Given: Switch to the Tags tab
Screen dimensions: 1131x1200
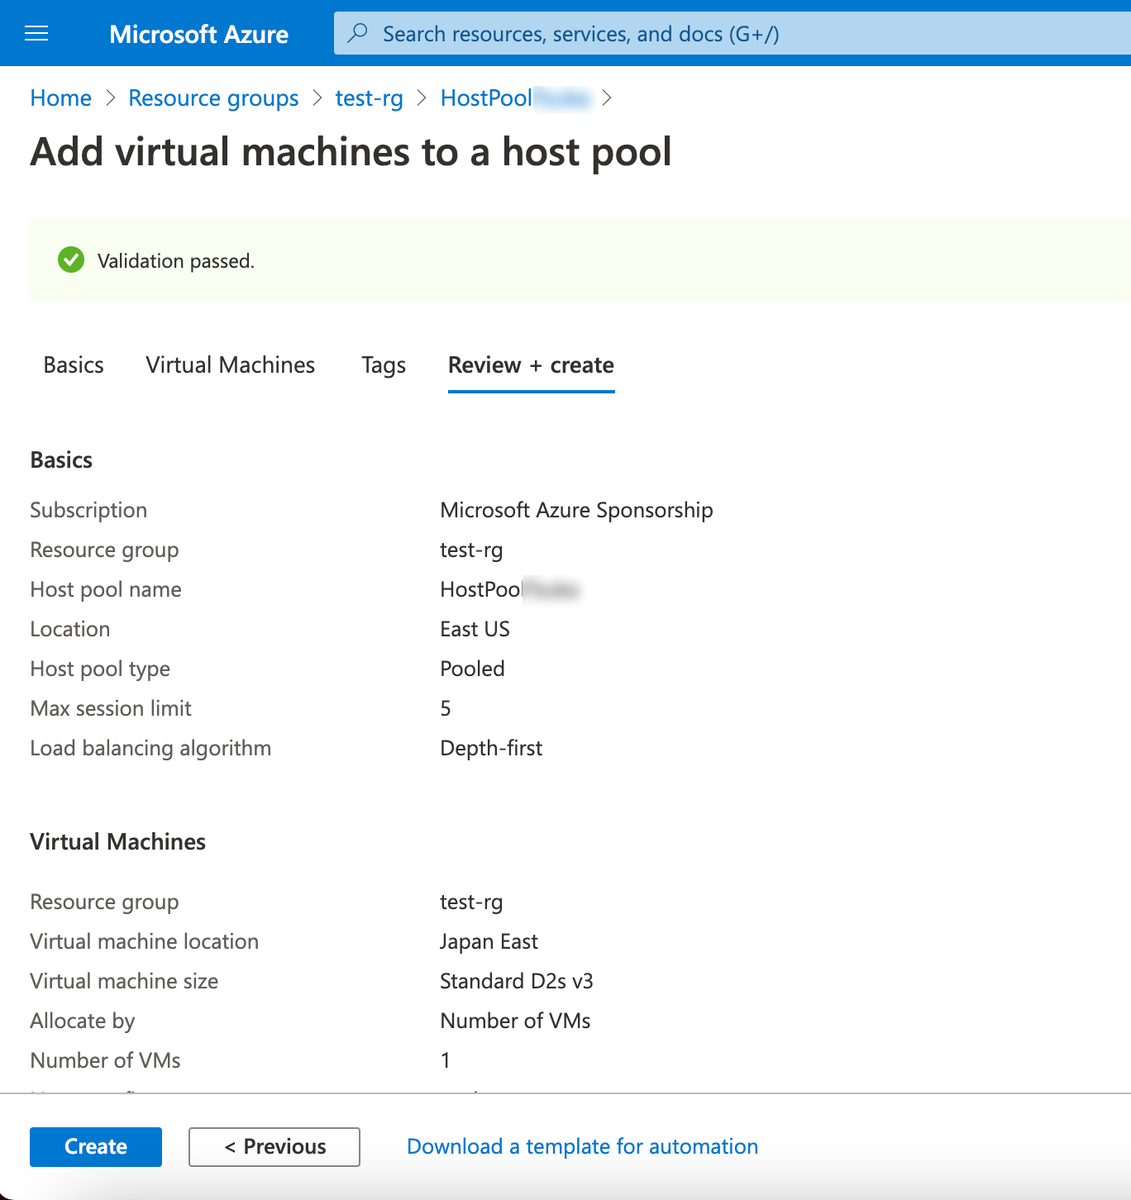Looking at the screenshot, I should [x=384, y=365].
